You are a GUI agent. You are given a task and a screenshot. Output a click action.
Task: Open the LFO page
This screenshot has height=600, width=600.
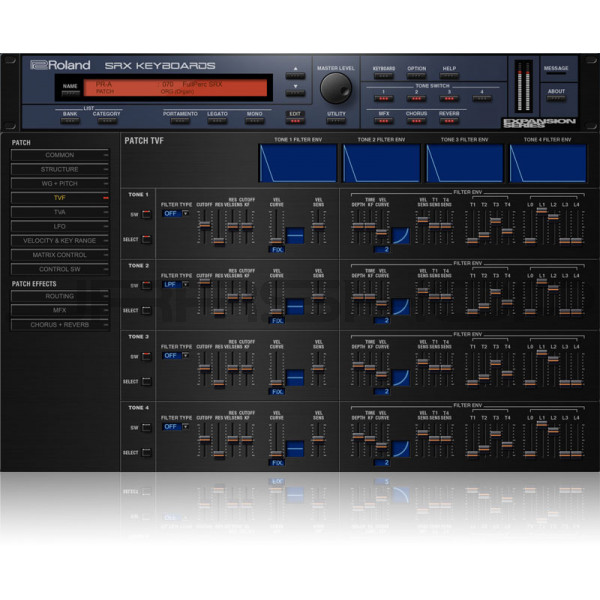click(x=60, y=227)
